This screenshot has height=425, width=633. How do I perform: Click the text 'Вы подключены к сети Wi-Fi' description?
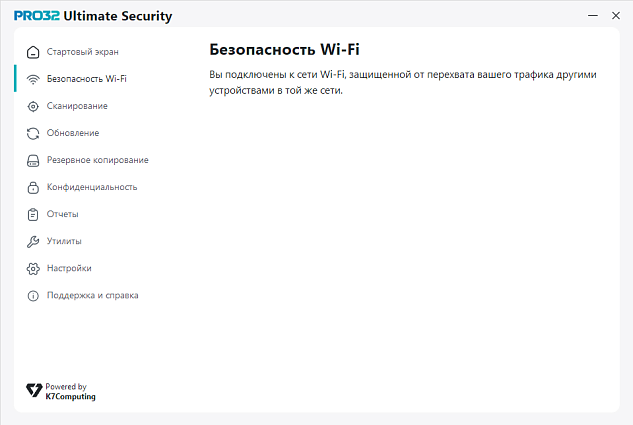point(402,82)
